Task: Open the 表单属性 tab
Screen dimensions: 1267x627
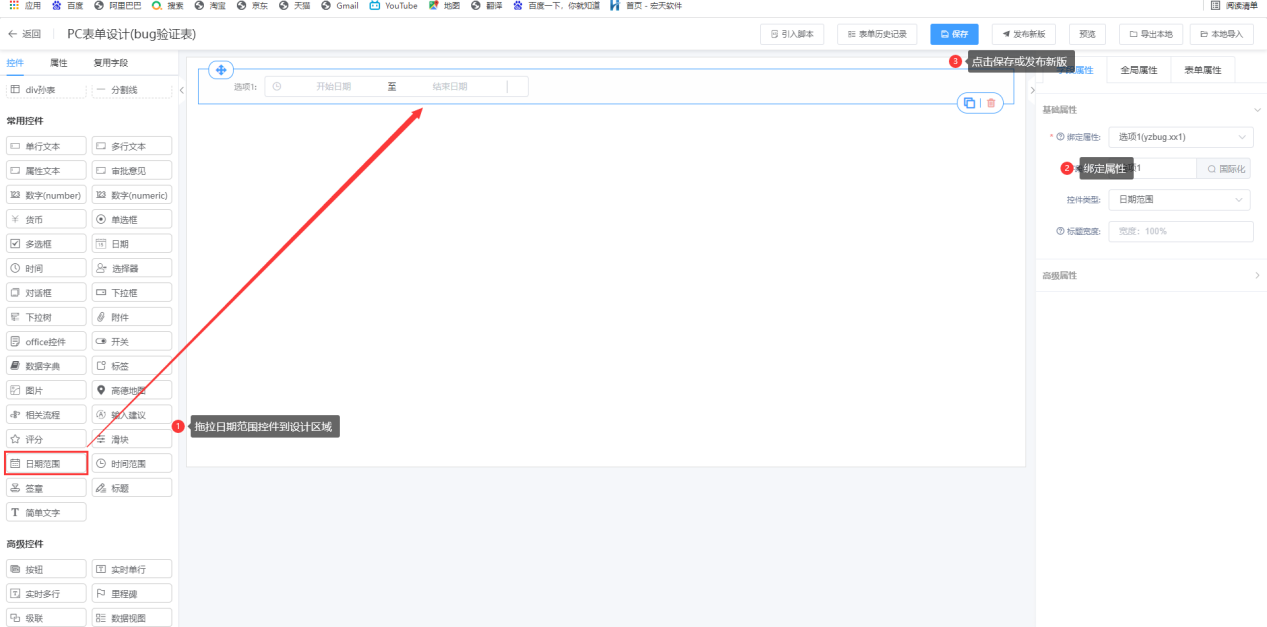Action: (x=1202, y=70)
